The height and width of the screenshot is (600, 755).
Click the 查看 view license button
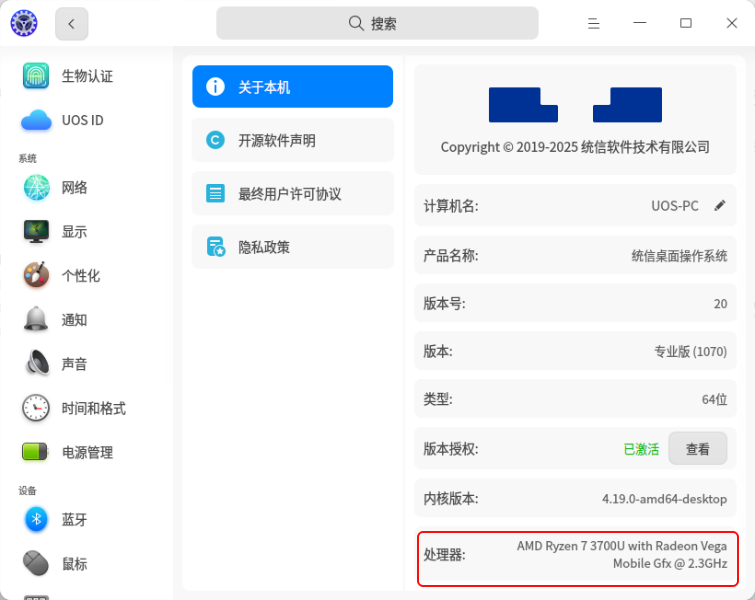coord(698,449)
